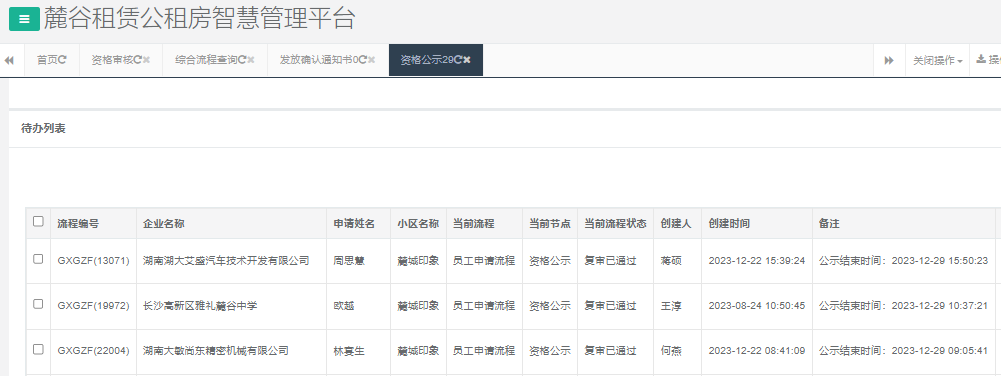
Task: Click 员工申请流程 in 林宴生 row
Action: pyautogui.click(x=484, y=350)
